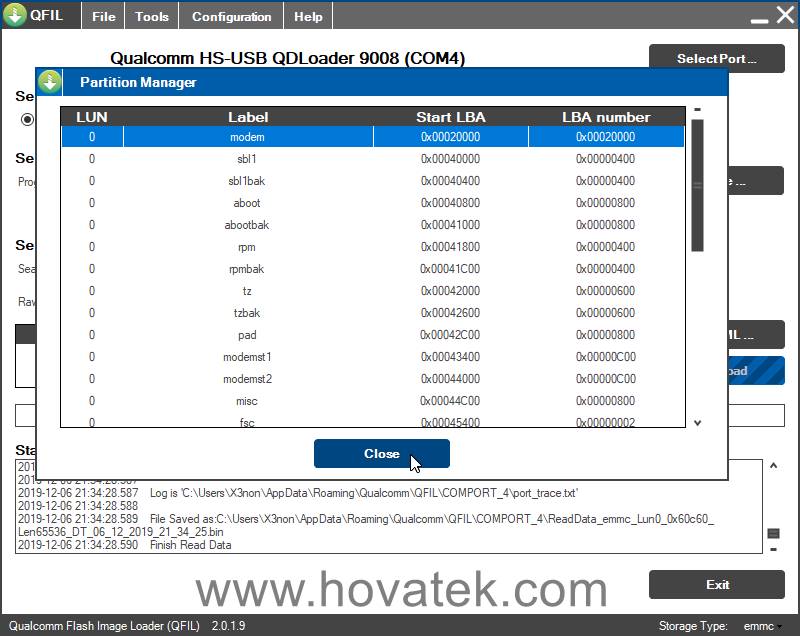Select the sbl1 partition label
800x636 pixels.
click(x=247, y=159)
